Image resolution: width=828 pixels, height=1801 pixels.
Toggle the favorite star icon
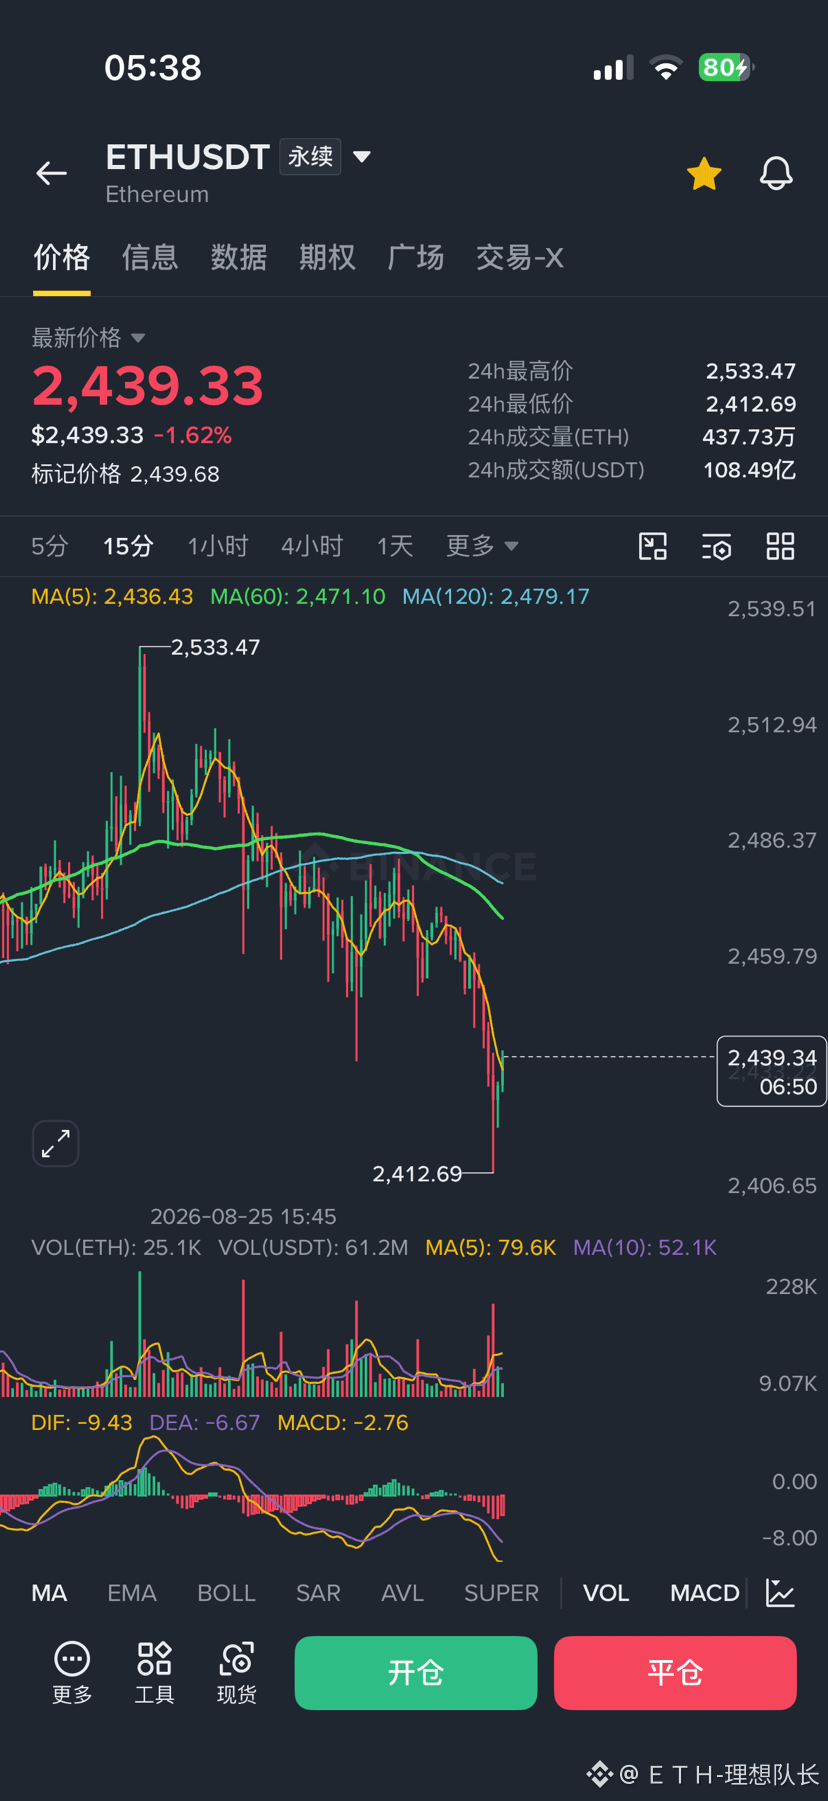pos(704,174)
